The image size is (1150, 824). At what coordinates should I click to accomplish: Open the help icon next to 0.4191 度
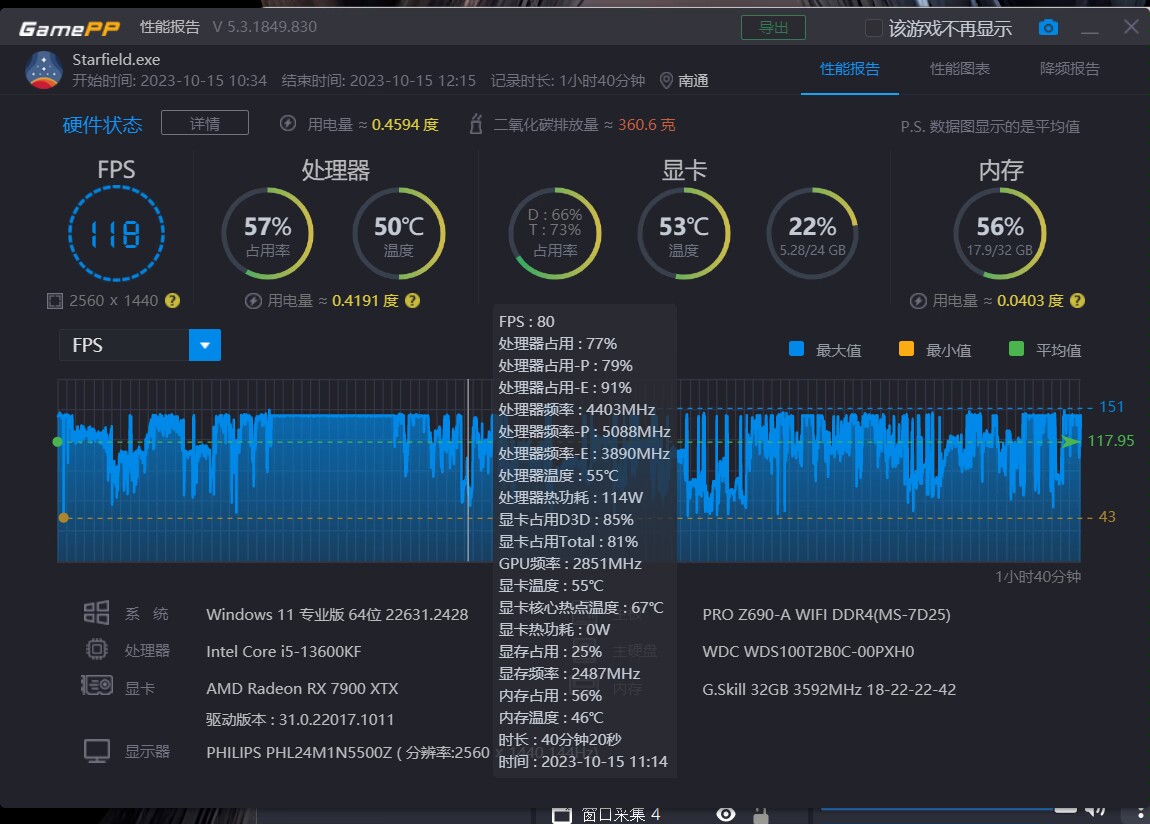point(413,301)
